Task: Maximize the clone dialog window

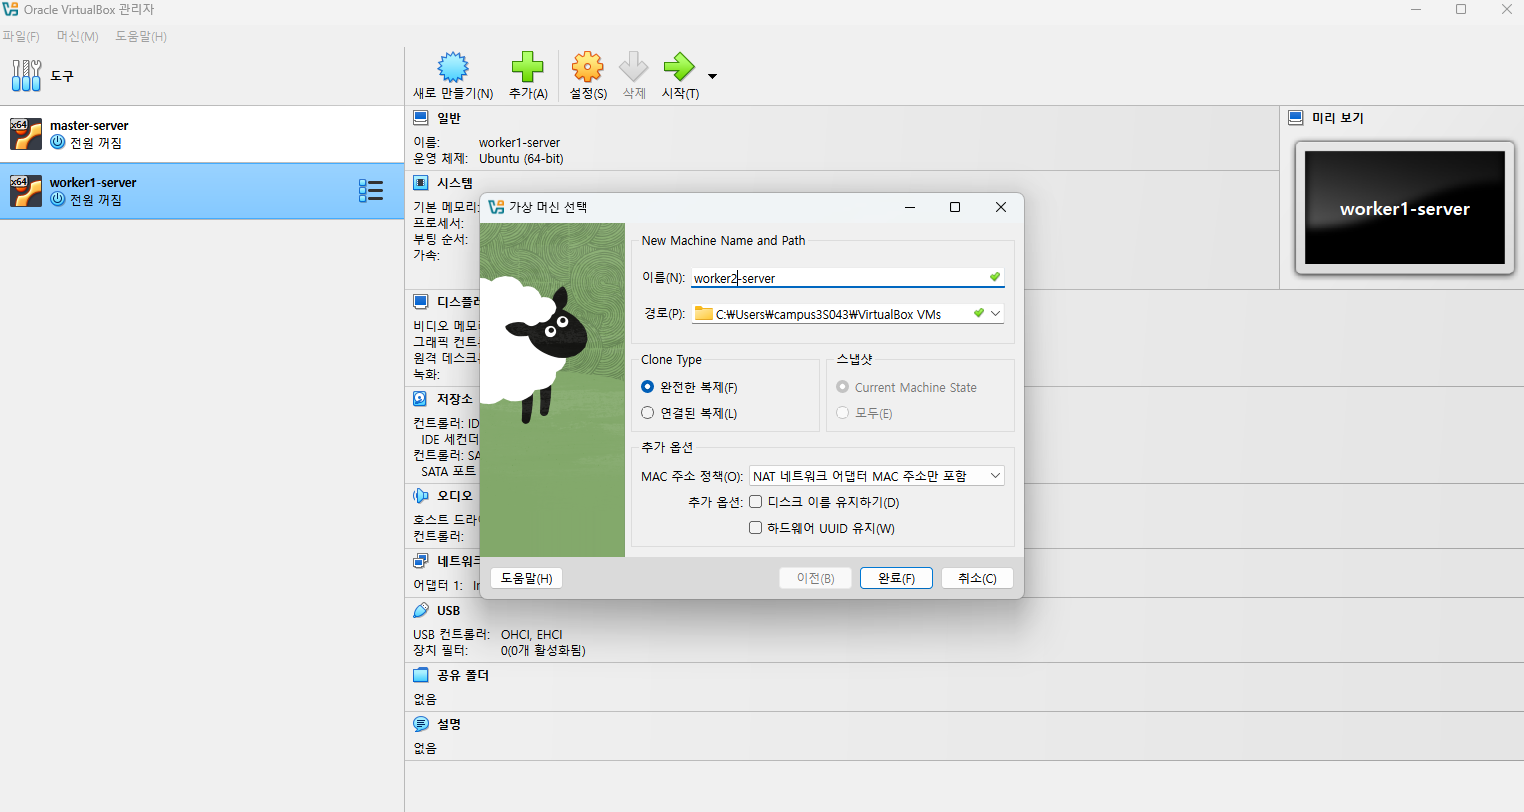Action: (955, 207)
